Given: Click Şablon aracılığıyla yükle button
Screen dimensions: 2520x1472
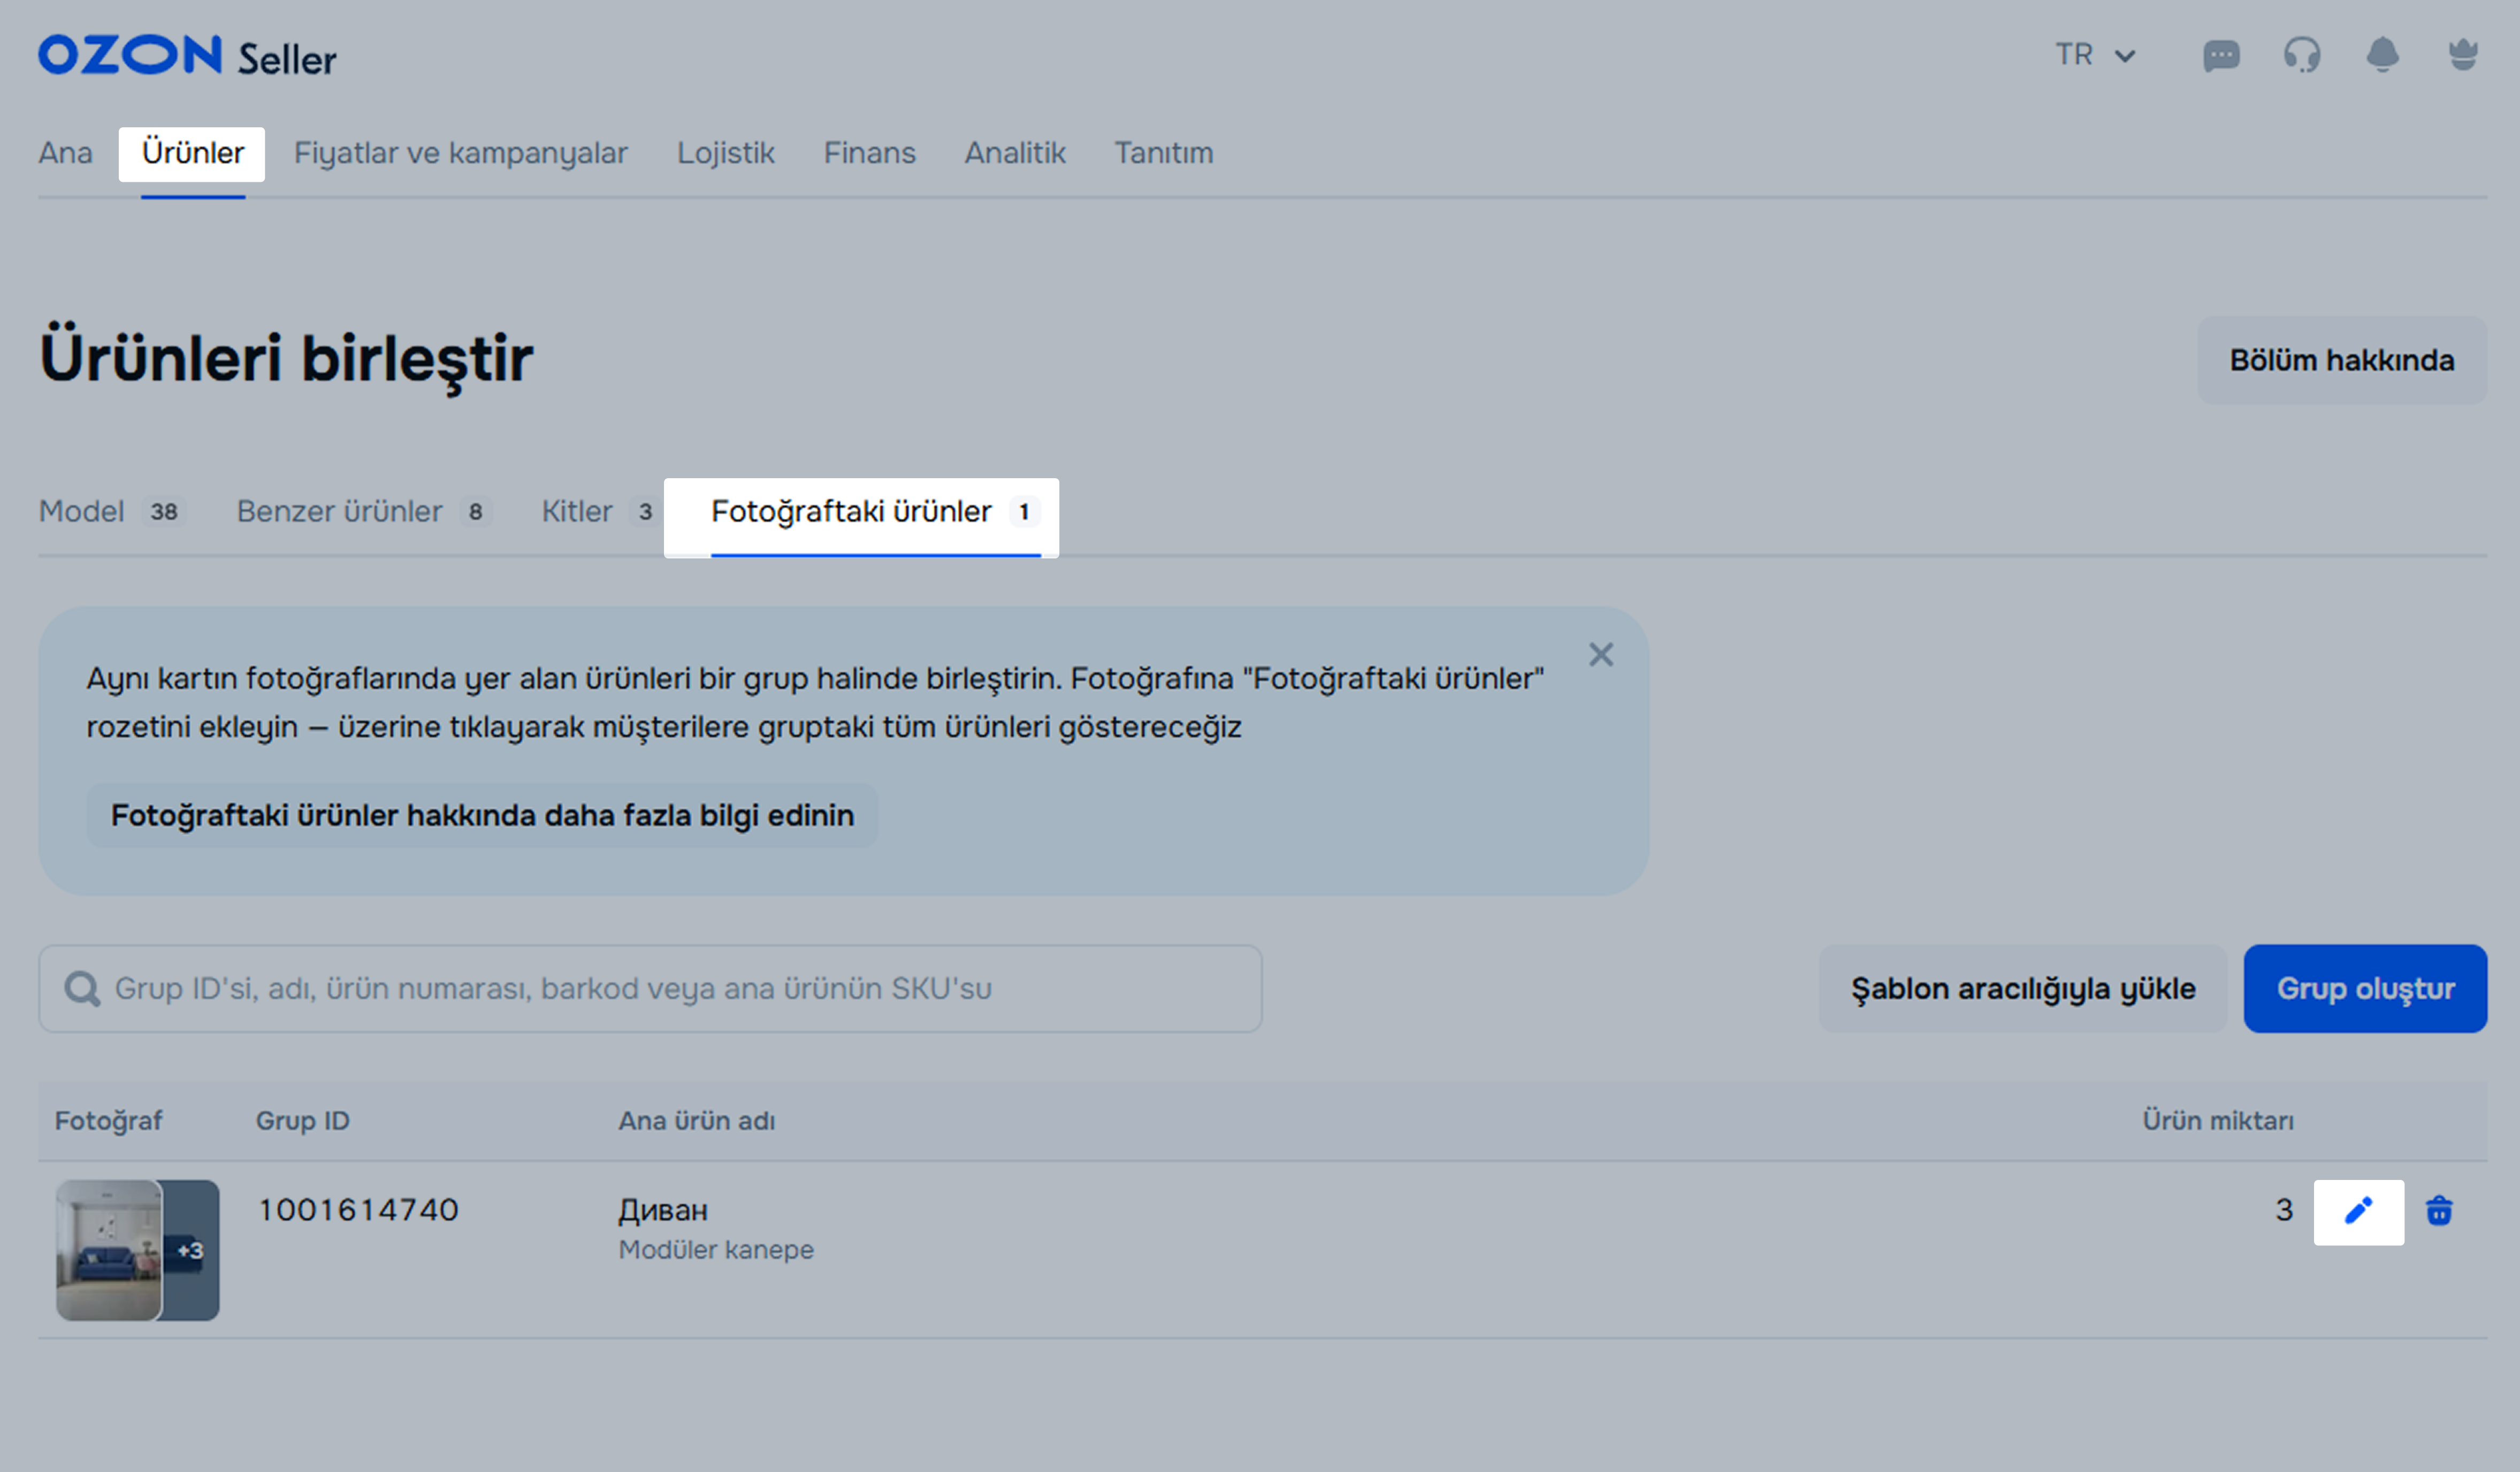Looking at the screenshot, I should [x=2022, y=989].
